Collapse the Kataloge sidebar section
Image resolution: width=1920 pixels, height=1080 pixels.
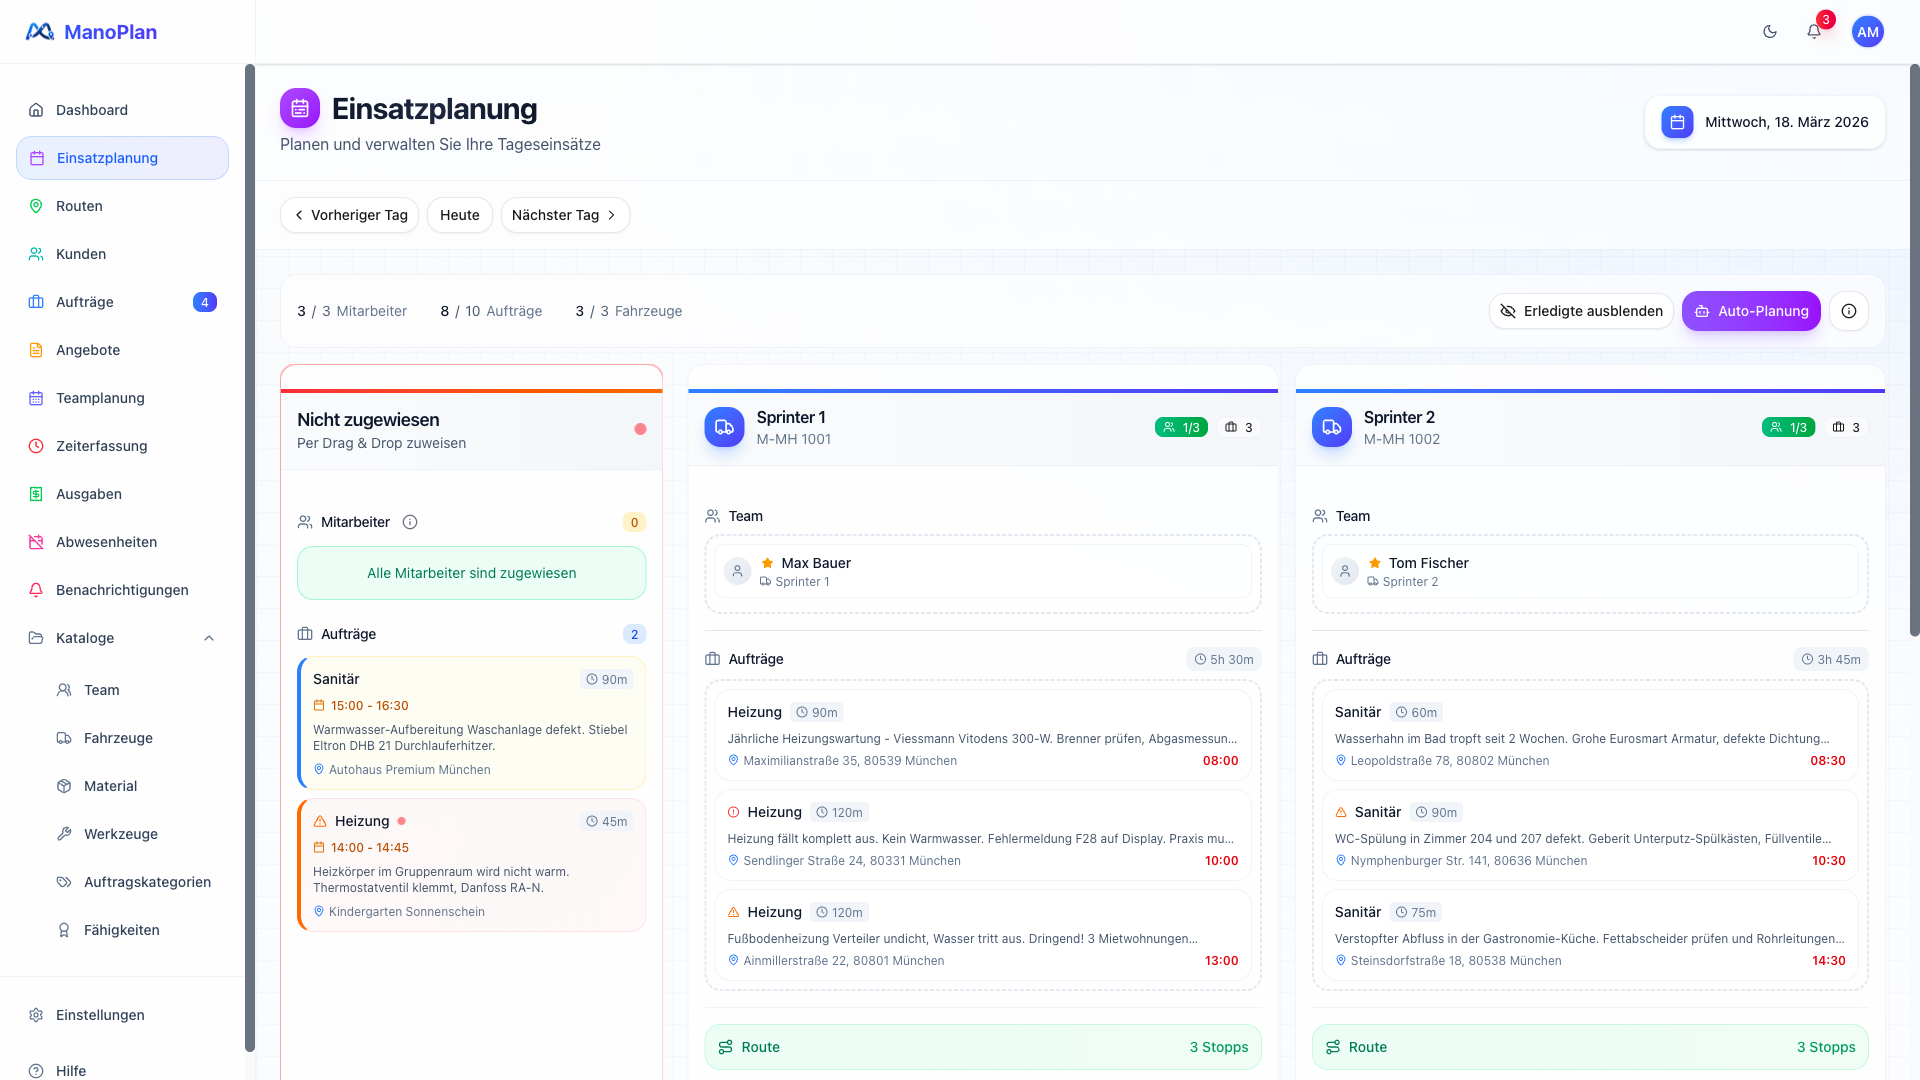coord(209,638)
